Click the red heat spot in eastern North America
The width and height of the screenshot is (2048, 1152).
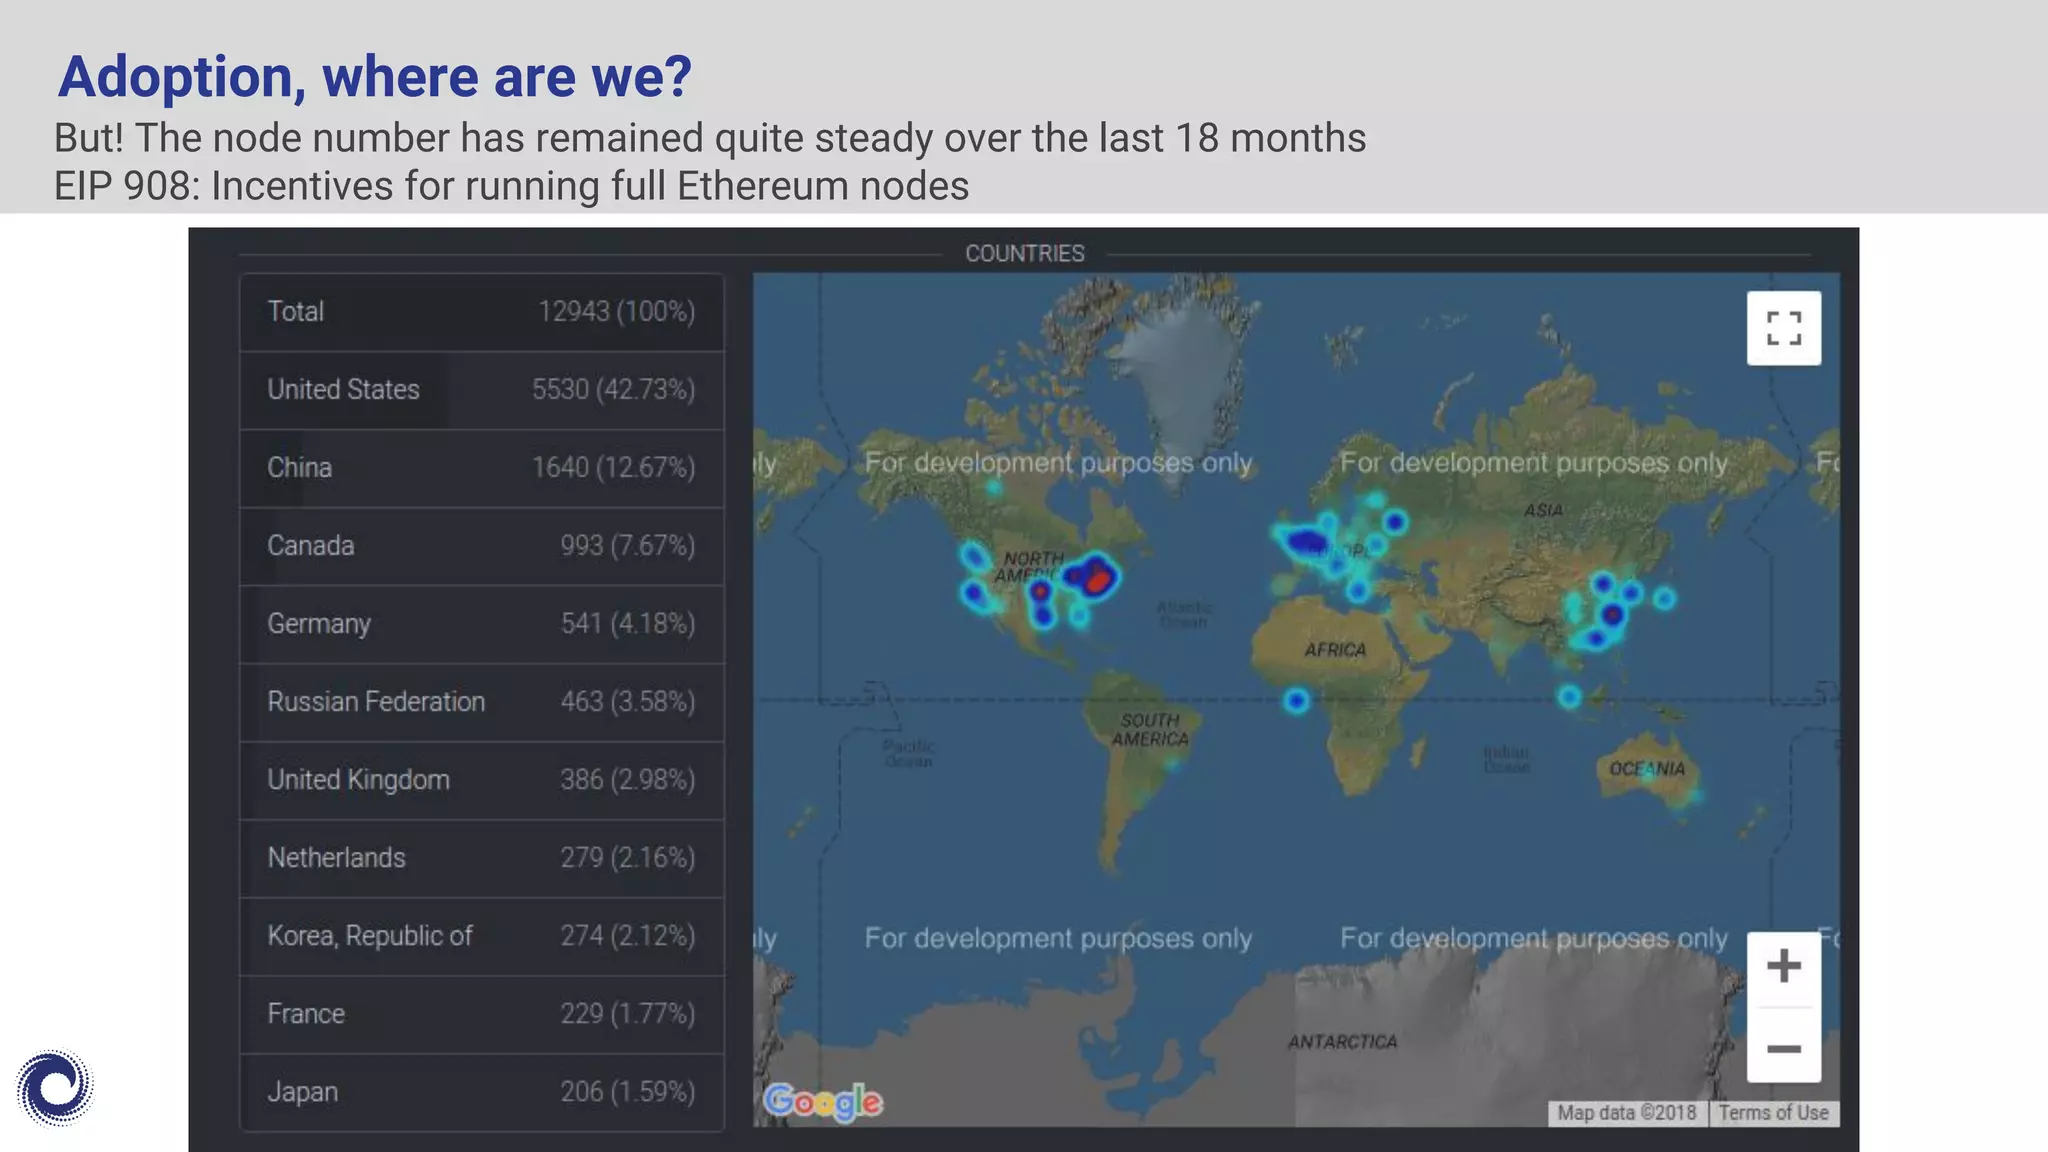pos(1098,579)
